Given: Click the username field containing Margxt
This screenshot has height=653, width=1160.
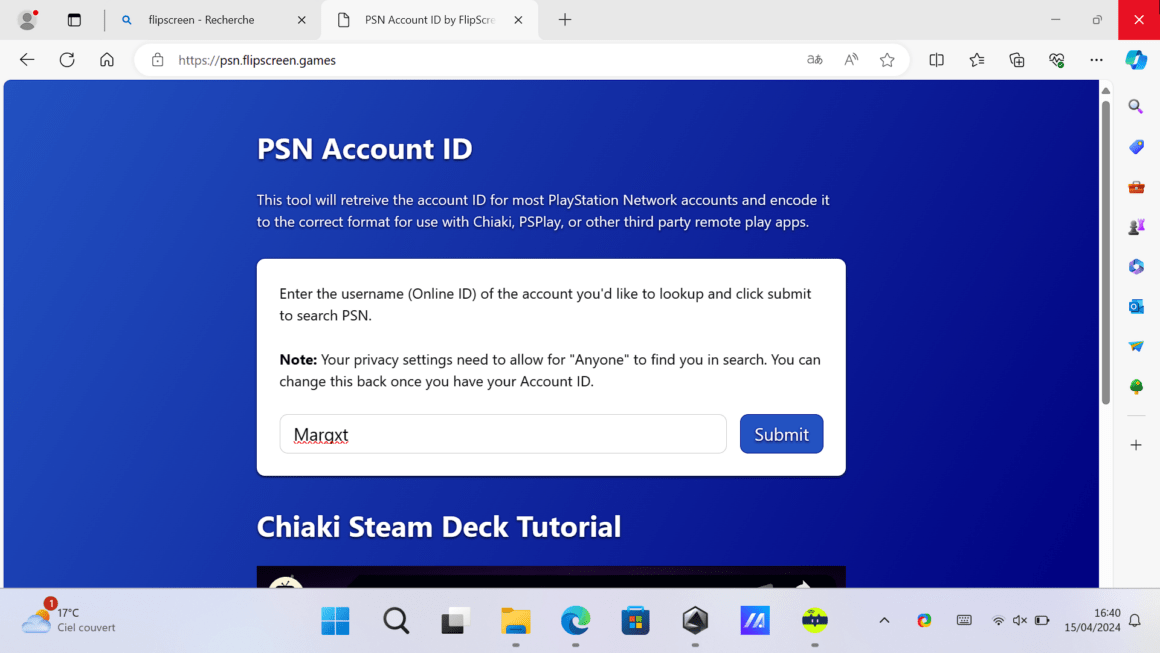Looking at the screenshot, I should [x=503, y=434].
